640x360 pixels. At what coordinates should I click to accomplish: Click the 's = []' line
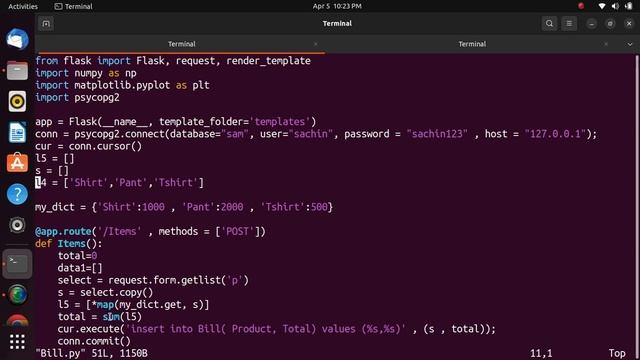(52, 171)
